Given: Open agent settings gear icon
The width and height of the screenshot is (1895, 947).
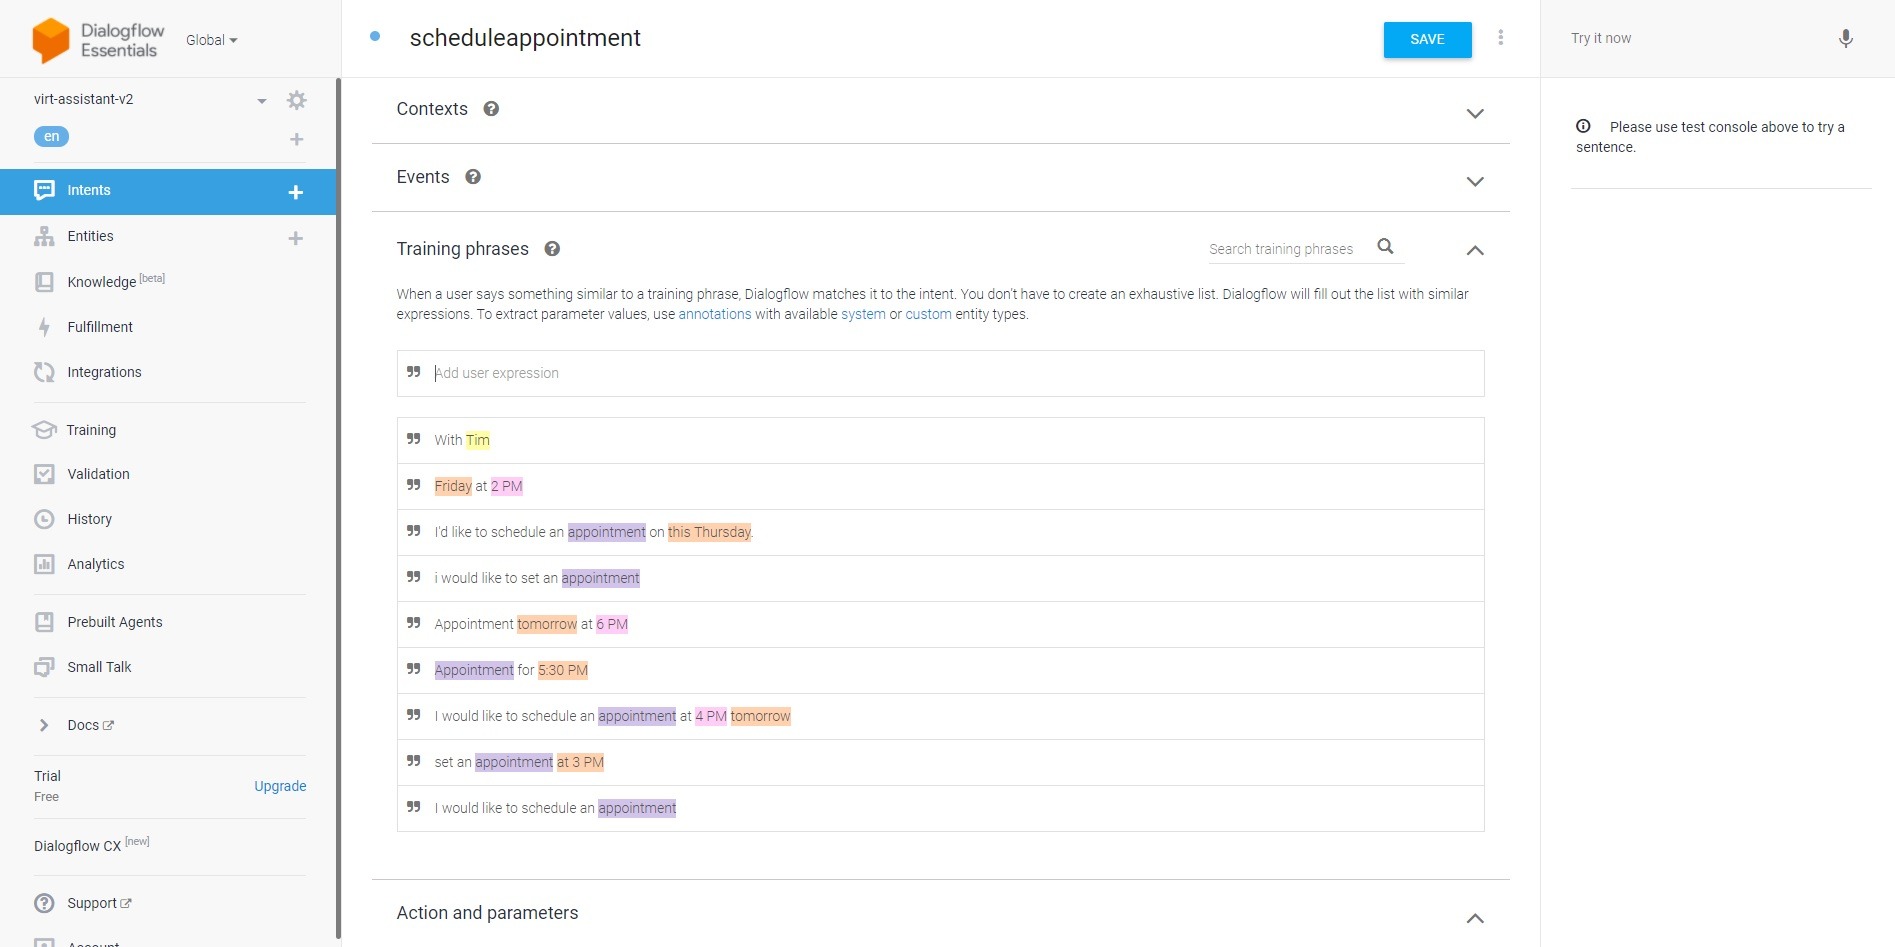Looking at the screenshot, I should pyautogui.click(x=296, y=100).
